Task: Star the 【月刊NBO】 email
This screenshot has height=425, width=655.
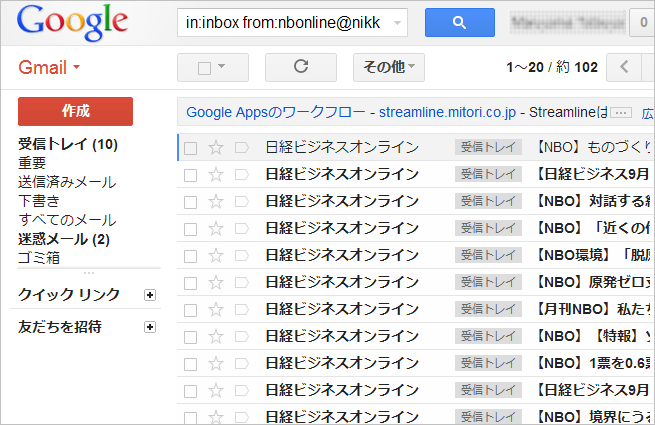Action: click(216, 310)
